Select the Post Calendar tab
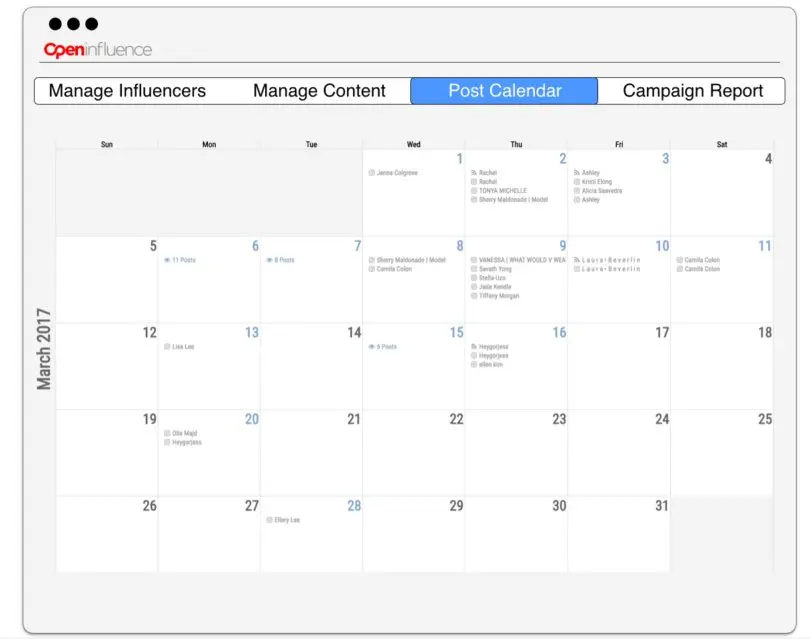The width and height of the screenshot is (810, 639). (x=504, y=91)
